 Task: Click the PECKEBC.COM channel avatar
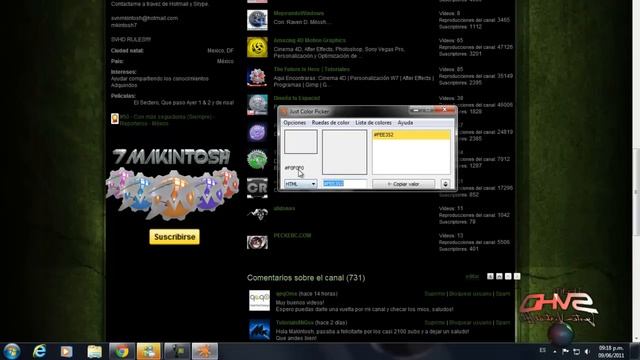257,242
